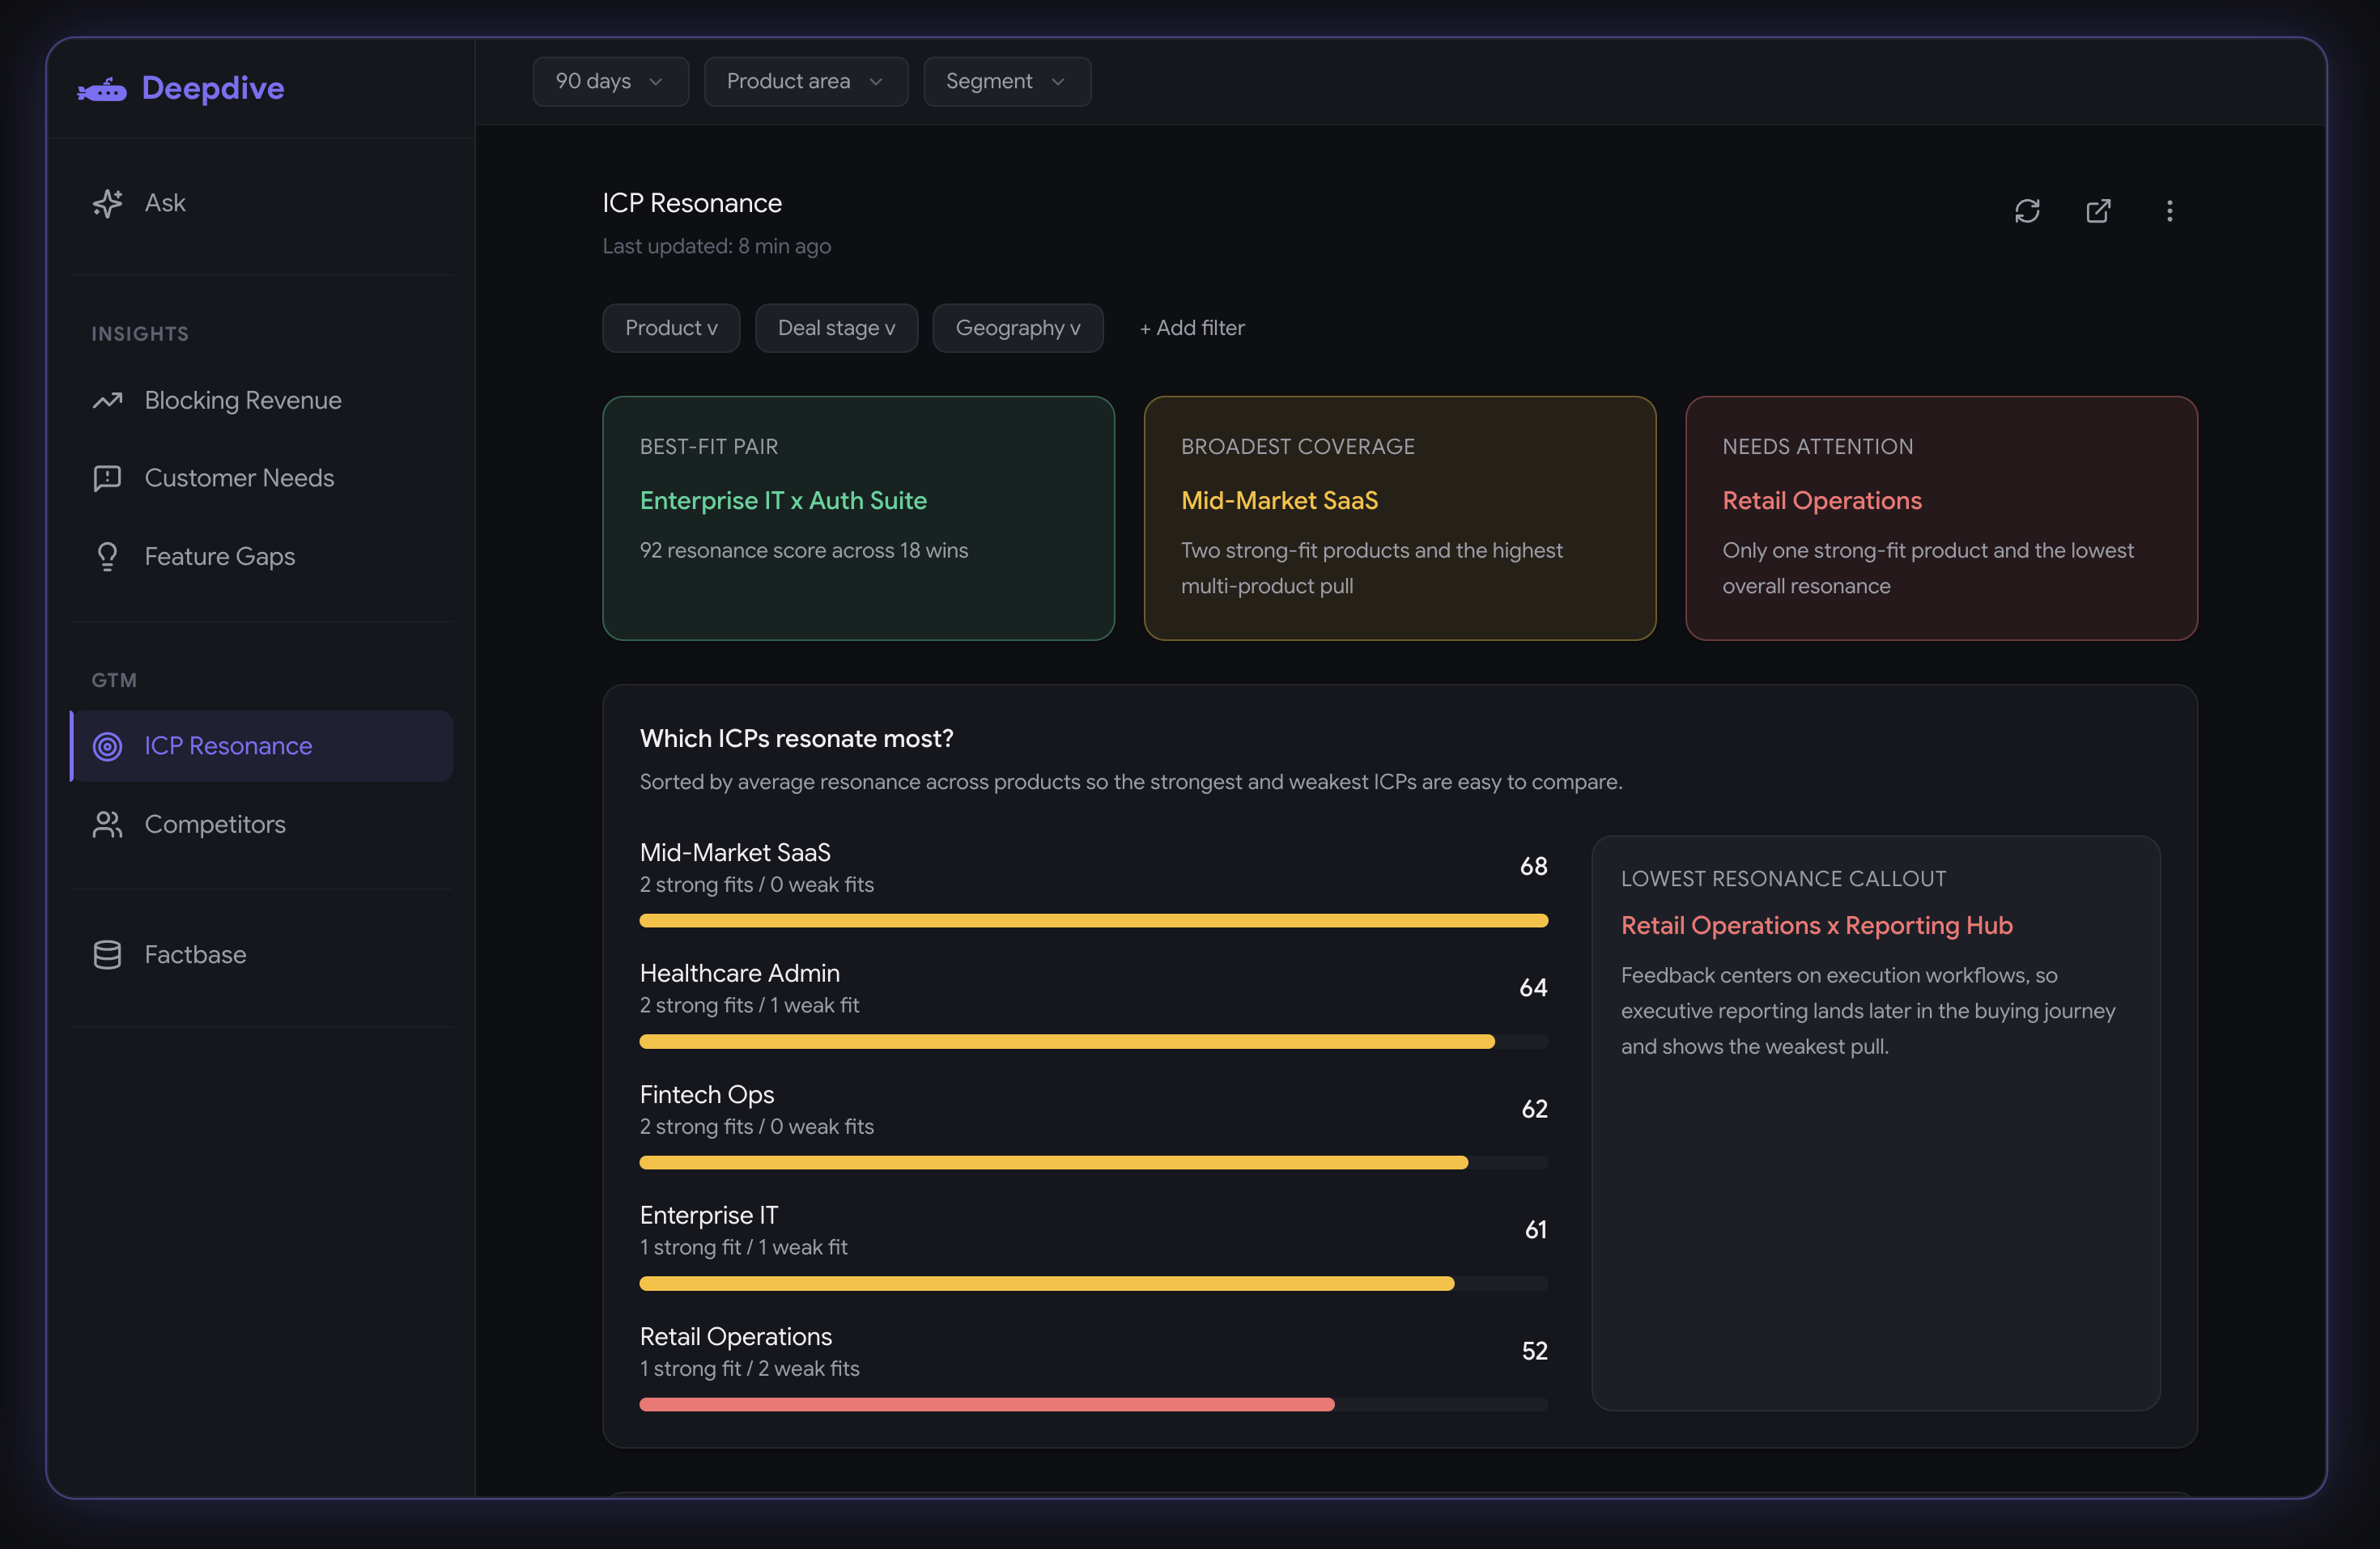Click the Customer Needs chat icon
Image resolution: width=2380 pixels, height=1549 pixels.
click(107, 478)
